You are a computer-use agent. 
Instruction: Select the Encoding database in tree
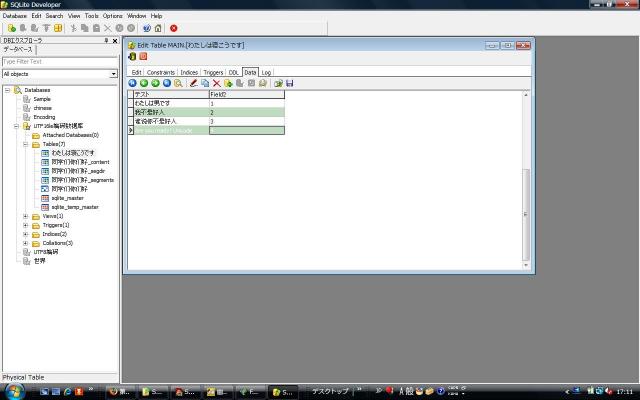[x=44, y=117]
